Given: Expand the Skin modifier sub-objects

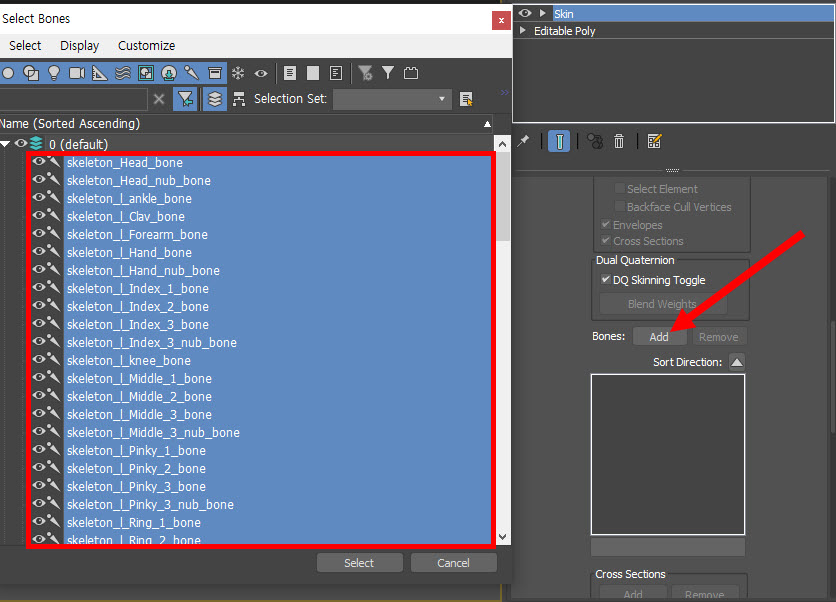Looking at the screenshot, I should (543, 13).
